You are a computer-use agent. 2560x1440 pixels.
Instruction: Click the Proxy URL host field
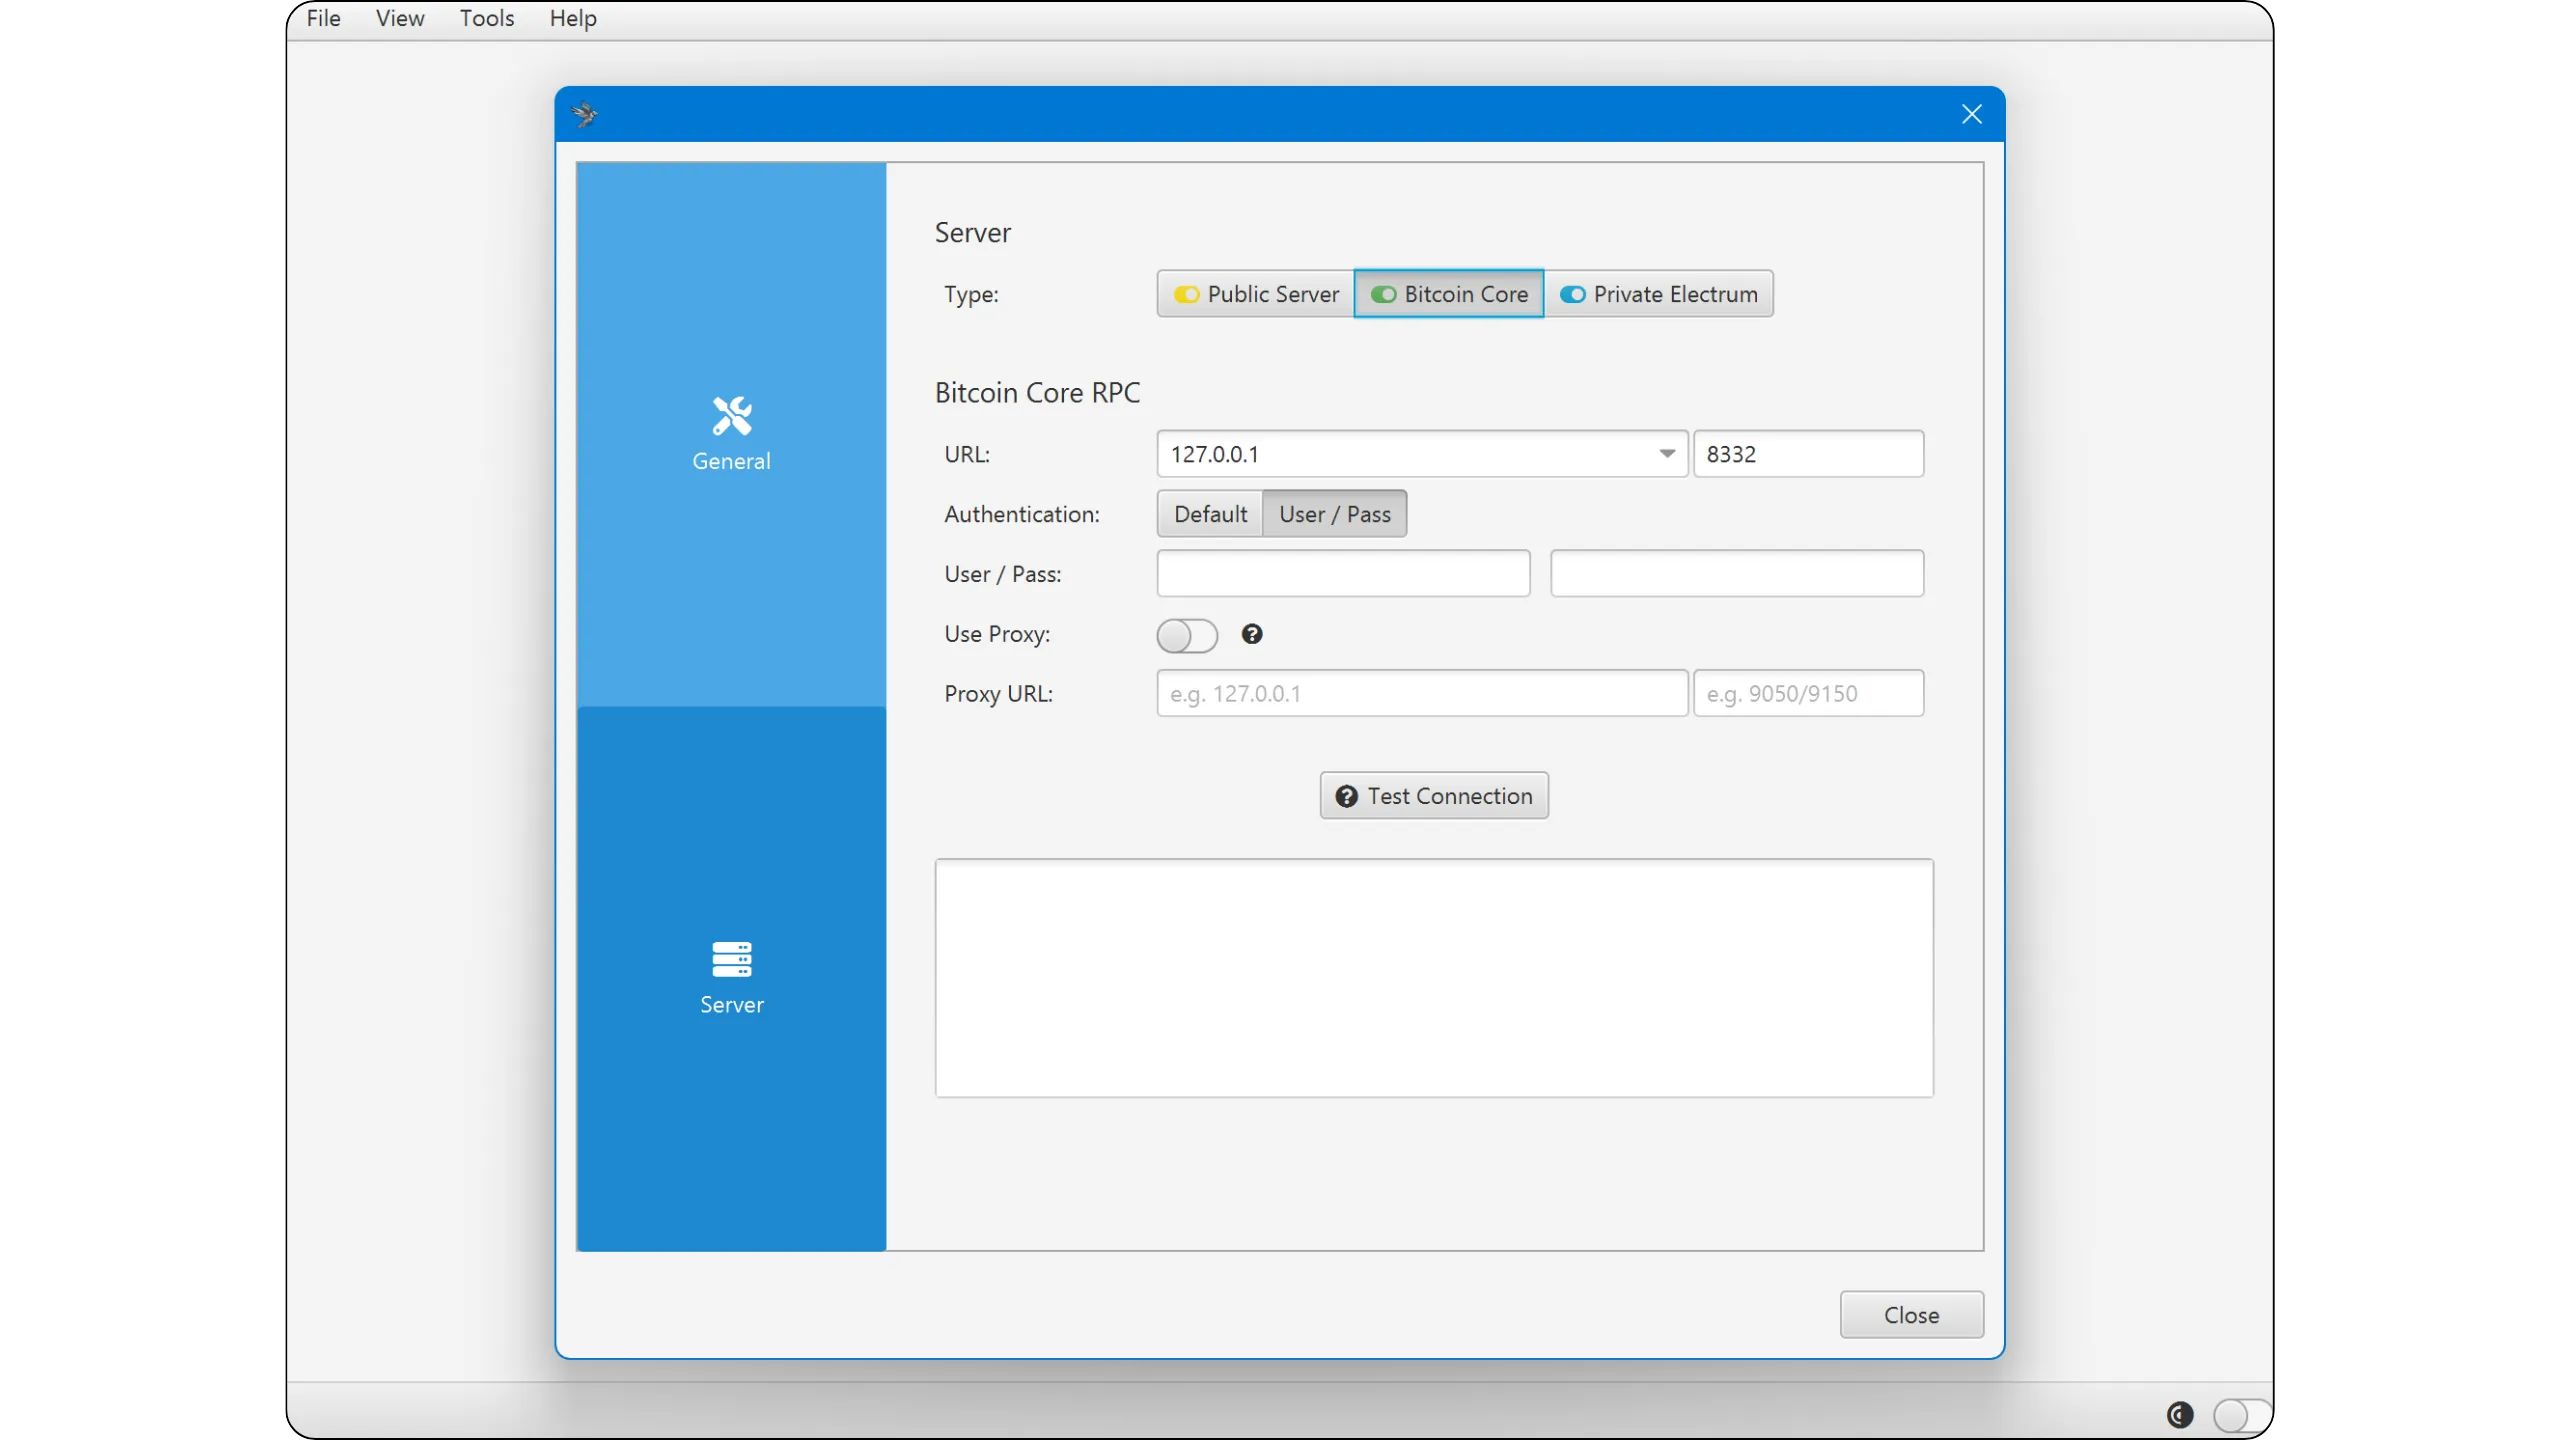coord(1422,693)
